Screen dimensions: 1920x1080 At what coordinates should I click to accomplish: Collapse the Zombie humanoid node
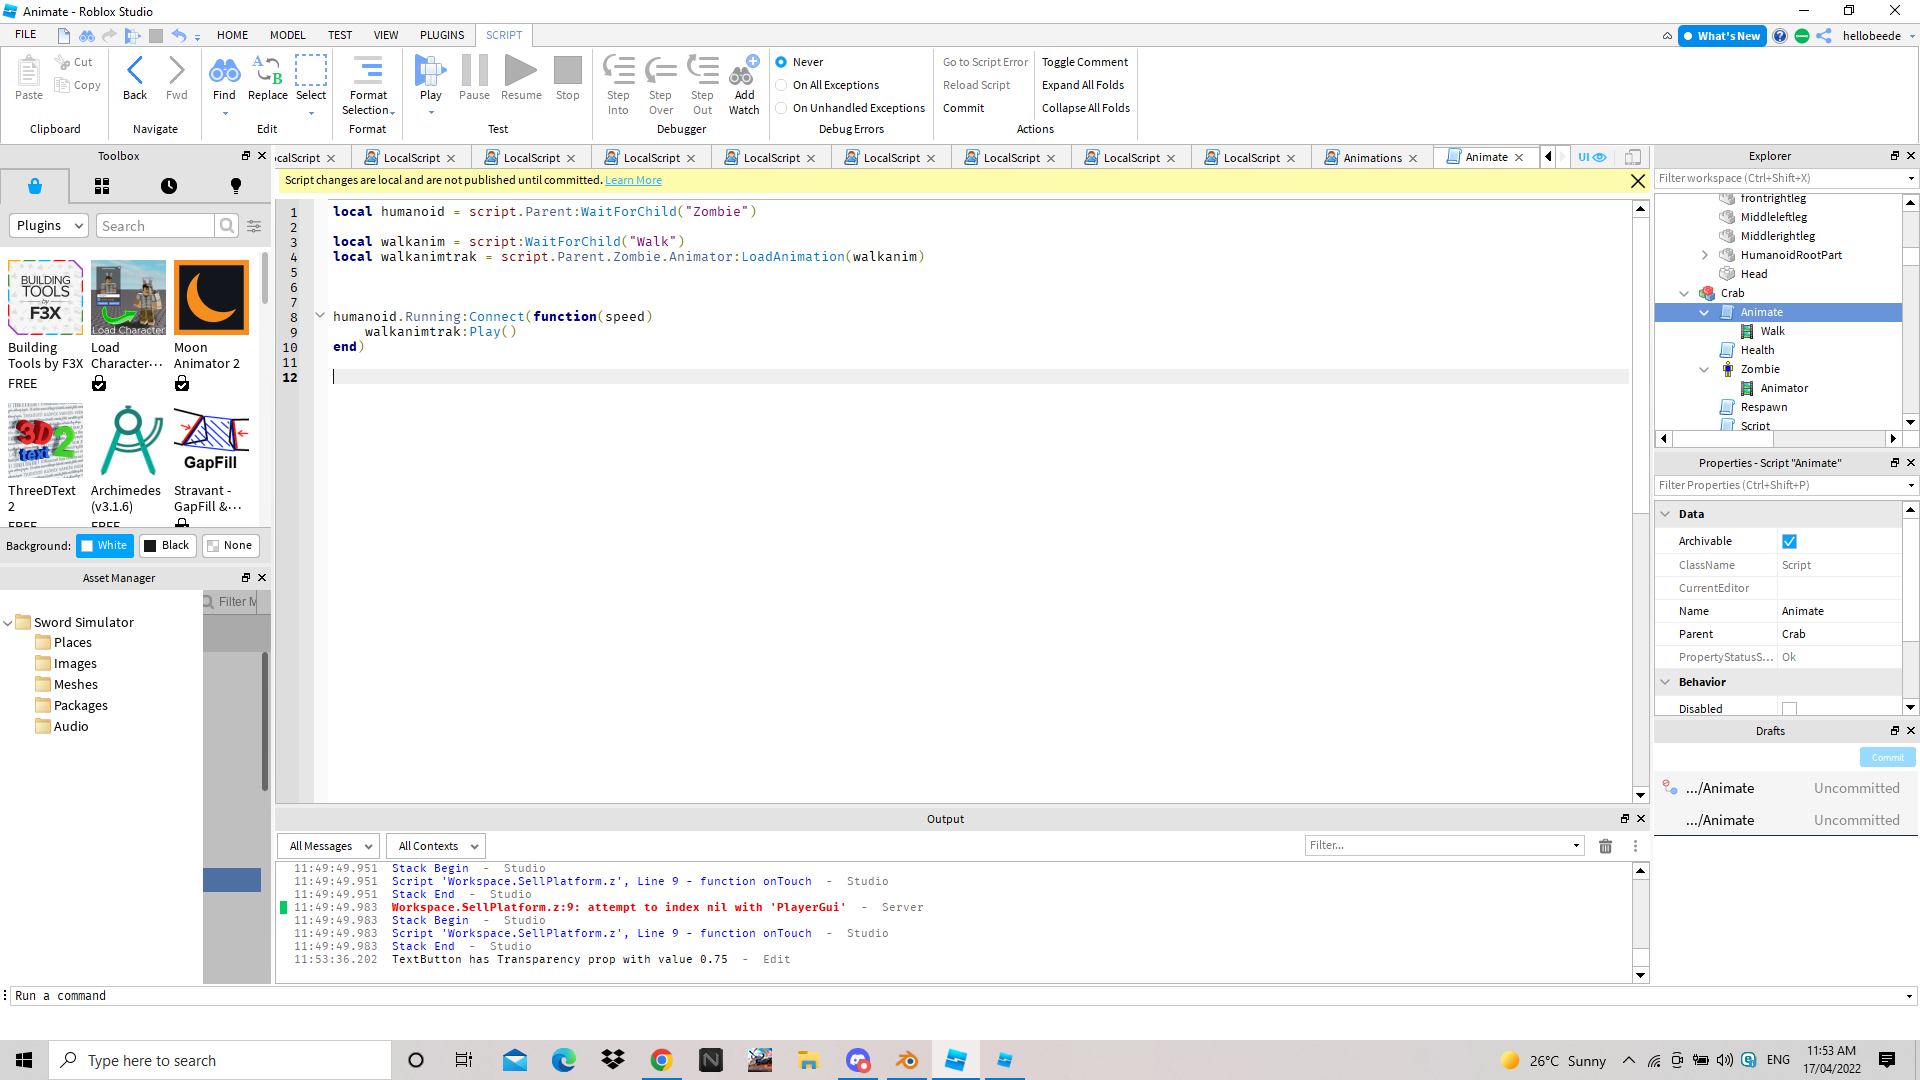tap(1704, 369)
